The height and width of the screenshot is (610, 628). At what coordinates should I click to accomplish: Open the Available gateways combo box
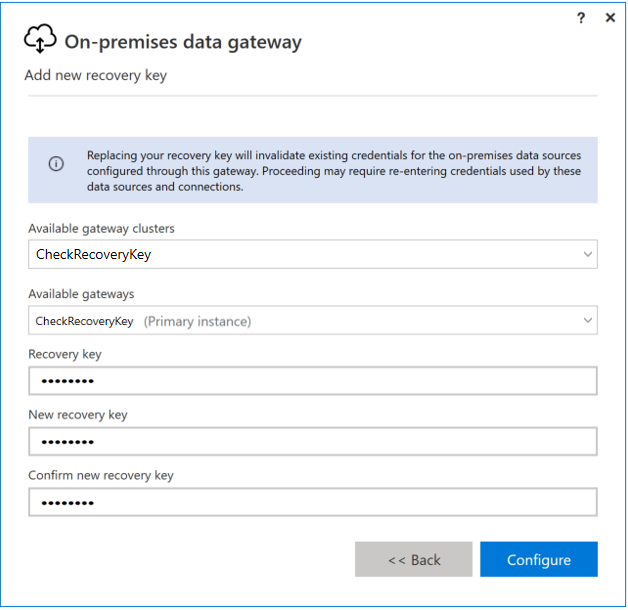click(300, 321)
